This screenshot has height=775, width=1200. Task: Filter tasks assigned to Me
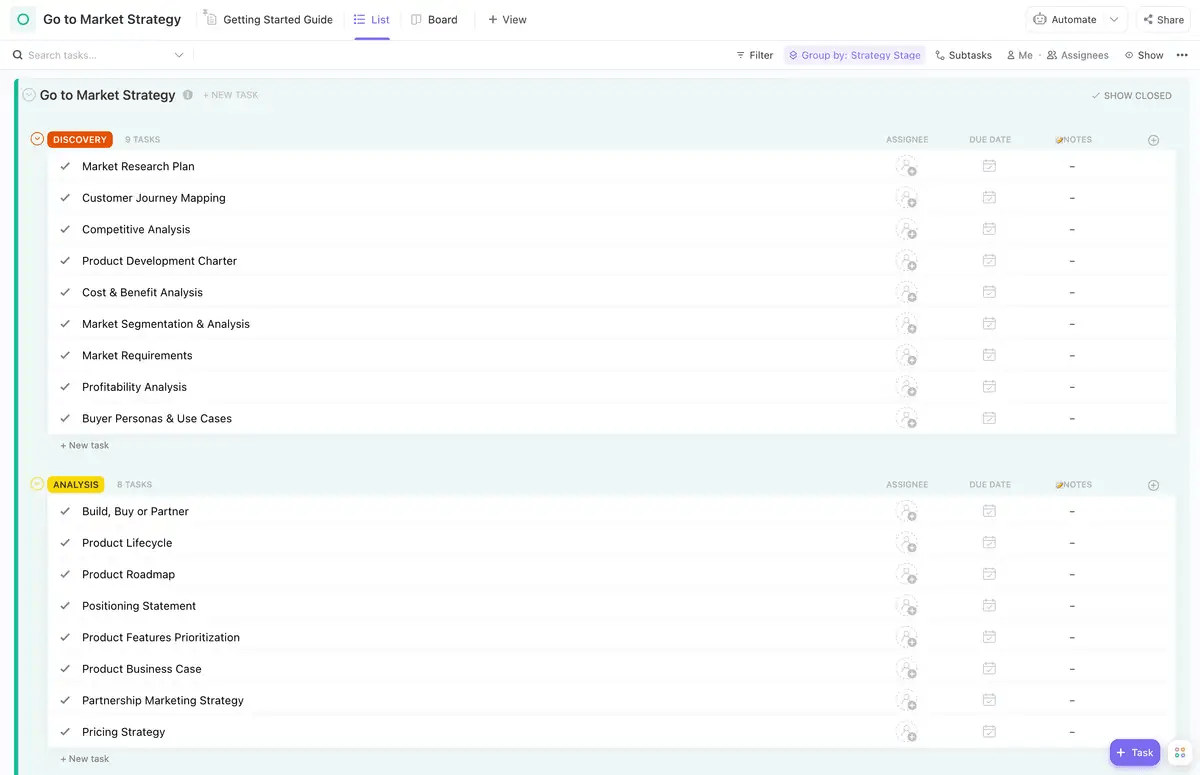pyautogui.click(x=1019, y=55)
